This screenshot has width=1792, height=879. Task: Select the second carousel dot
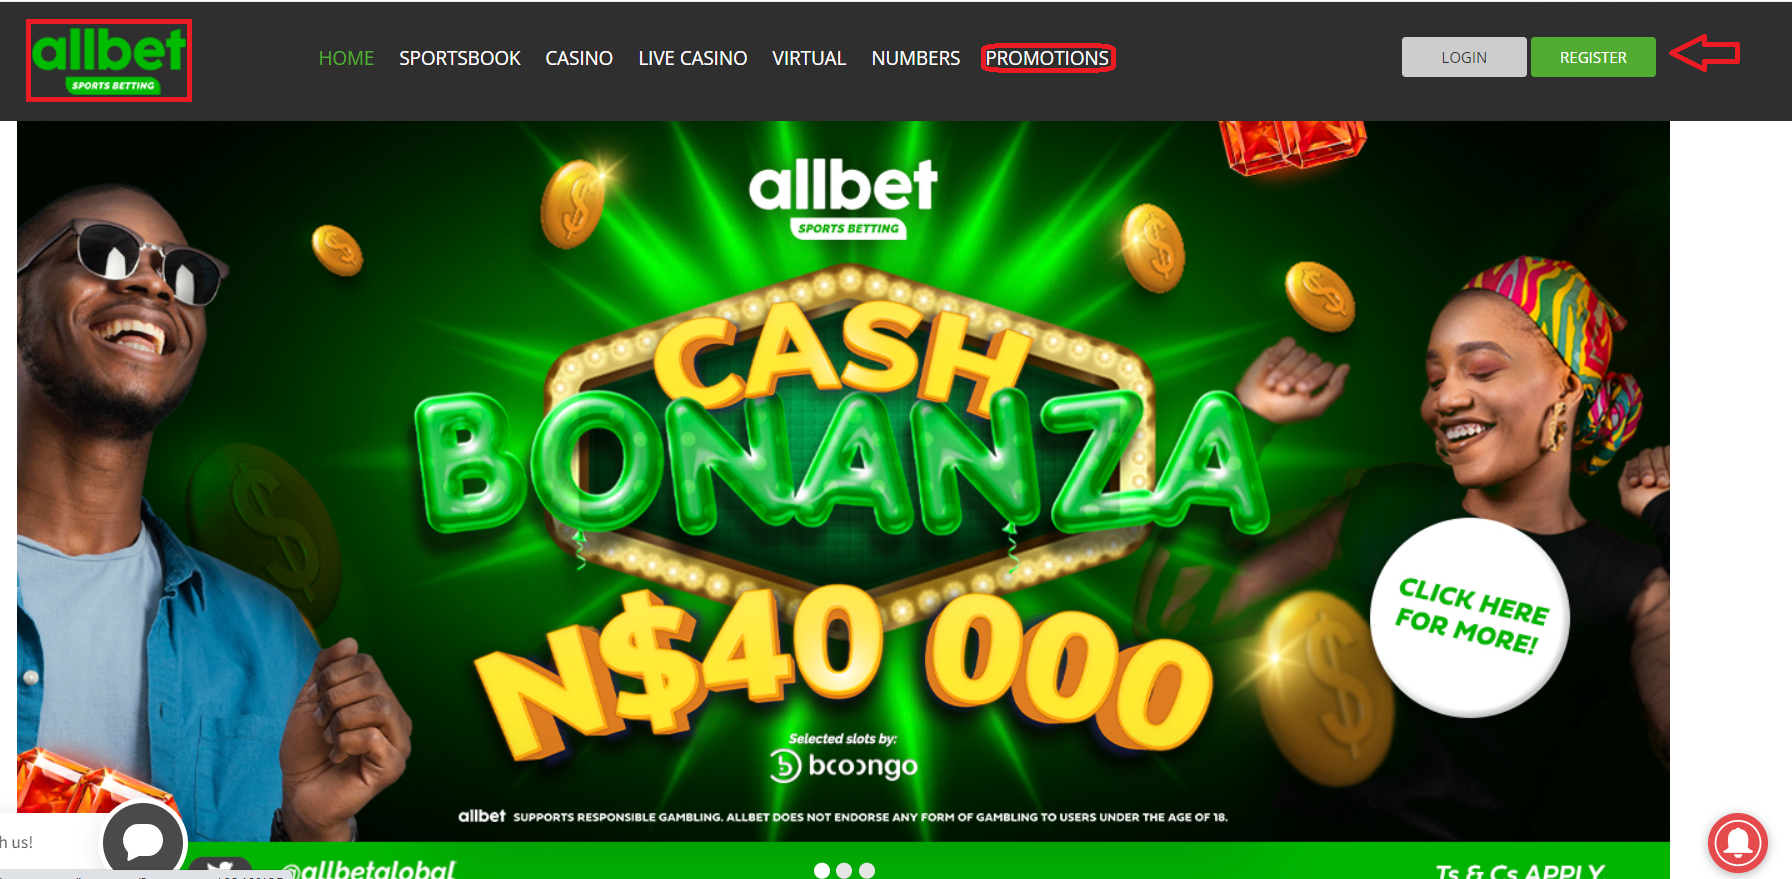[844, 871]
